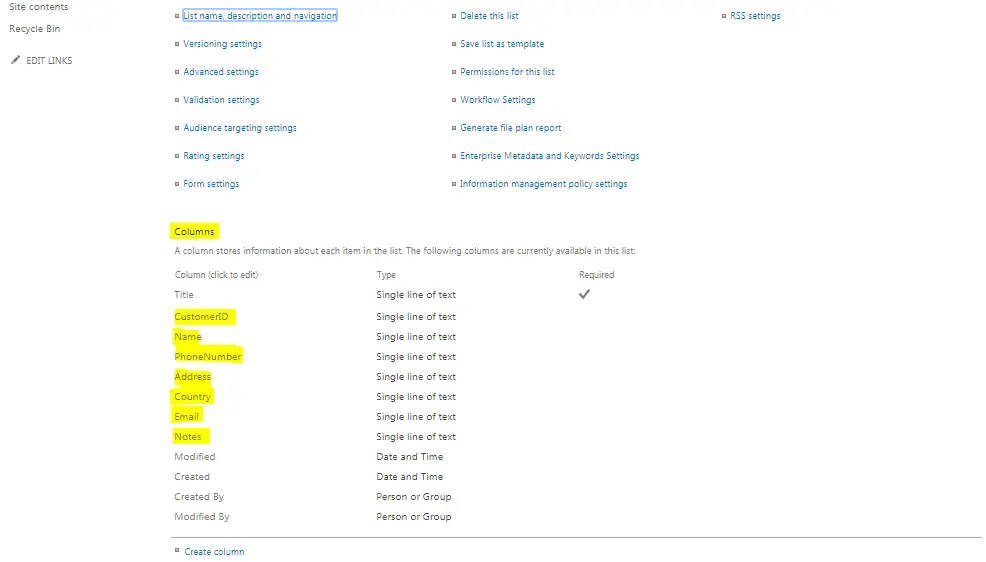Viewport: 986px width, 562px height.
Task: Choose Save list as template
Action: coord(502,44)
